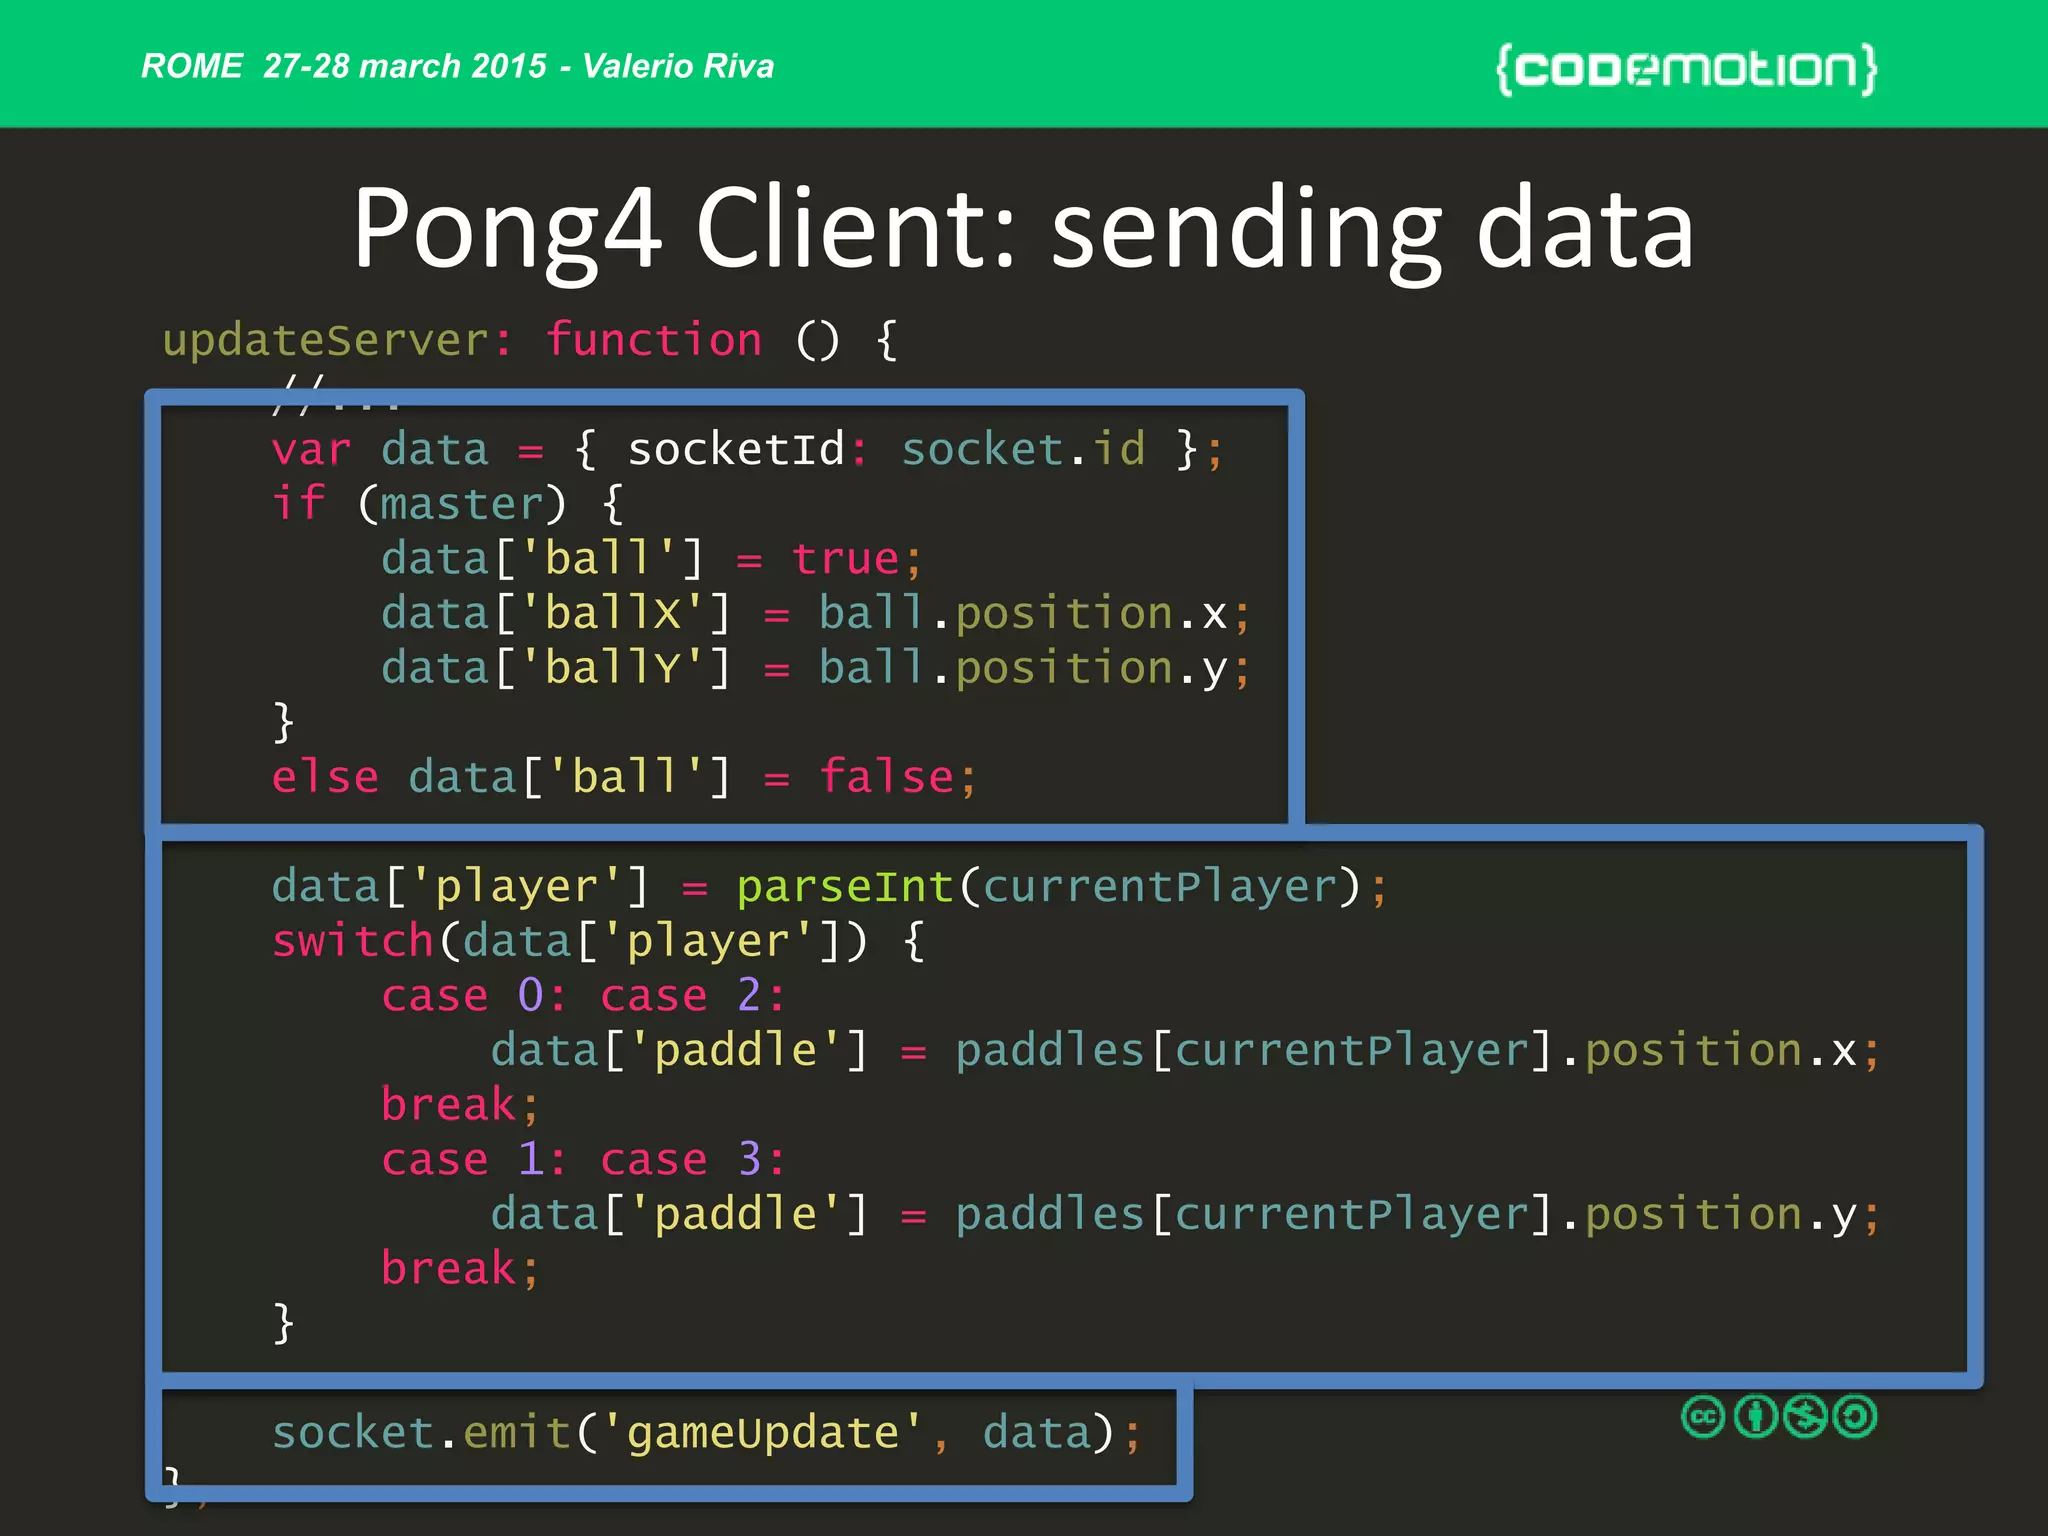
Task: Click the line "socket.emit('gameUpdate', data);"
Action: [x=706, y=1433]
